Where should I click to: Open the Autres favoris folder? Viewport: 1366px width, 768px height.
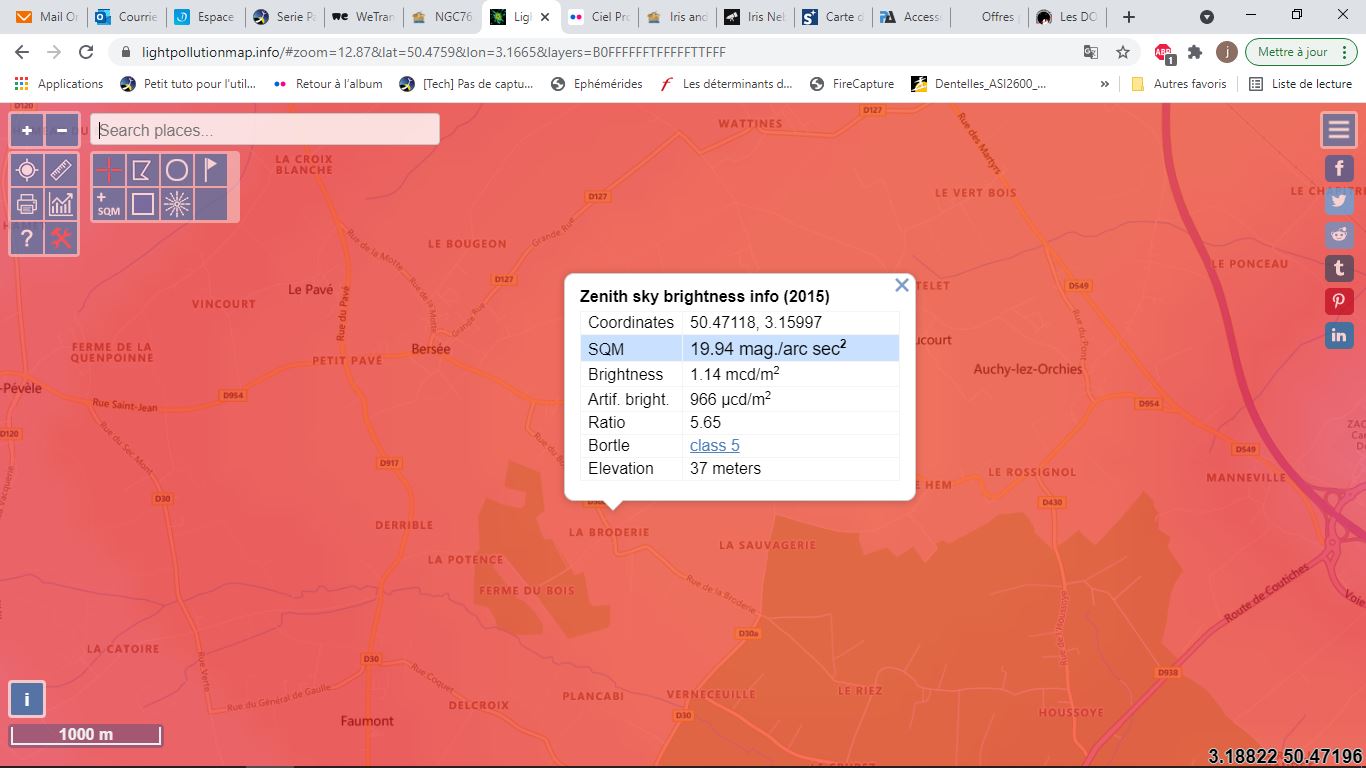pyautogui.click(x=1178, y=84)
